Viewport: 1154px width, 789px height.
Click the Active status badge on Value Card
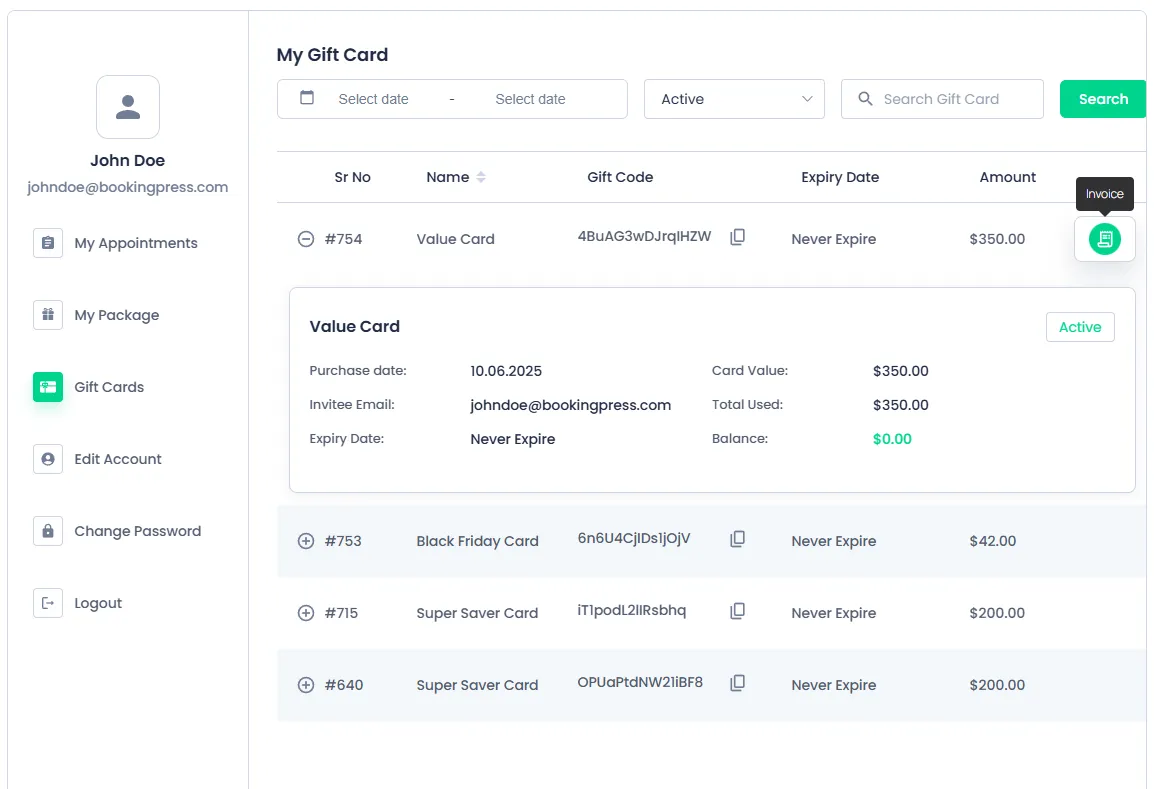point(1080,328)
